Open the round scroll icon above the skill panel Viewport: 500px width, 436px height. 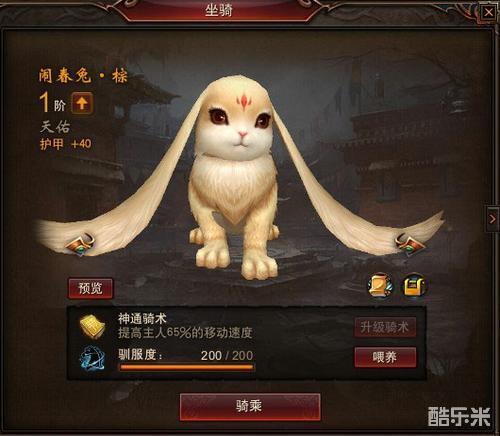pos(380,285)
